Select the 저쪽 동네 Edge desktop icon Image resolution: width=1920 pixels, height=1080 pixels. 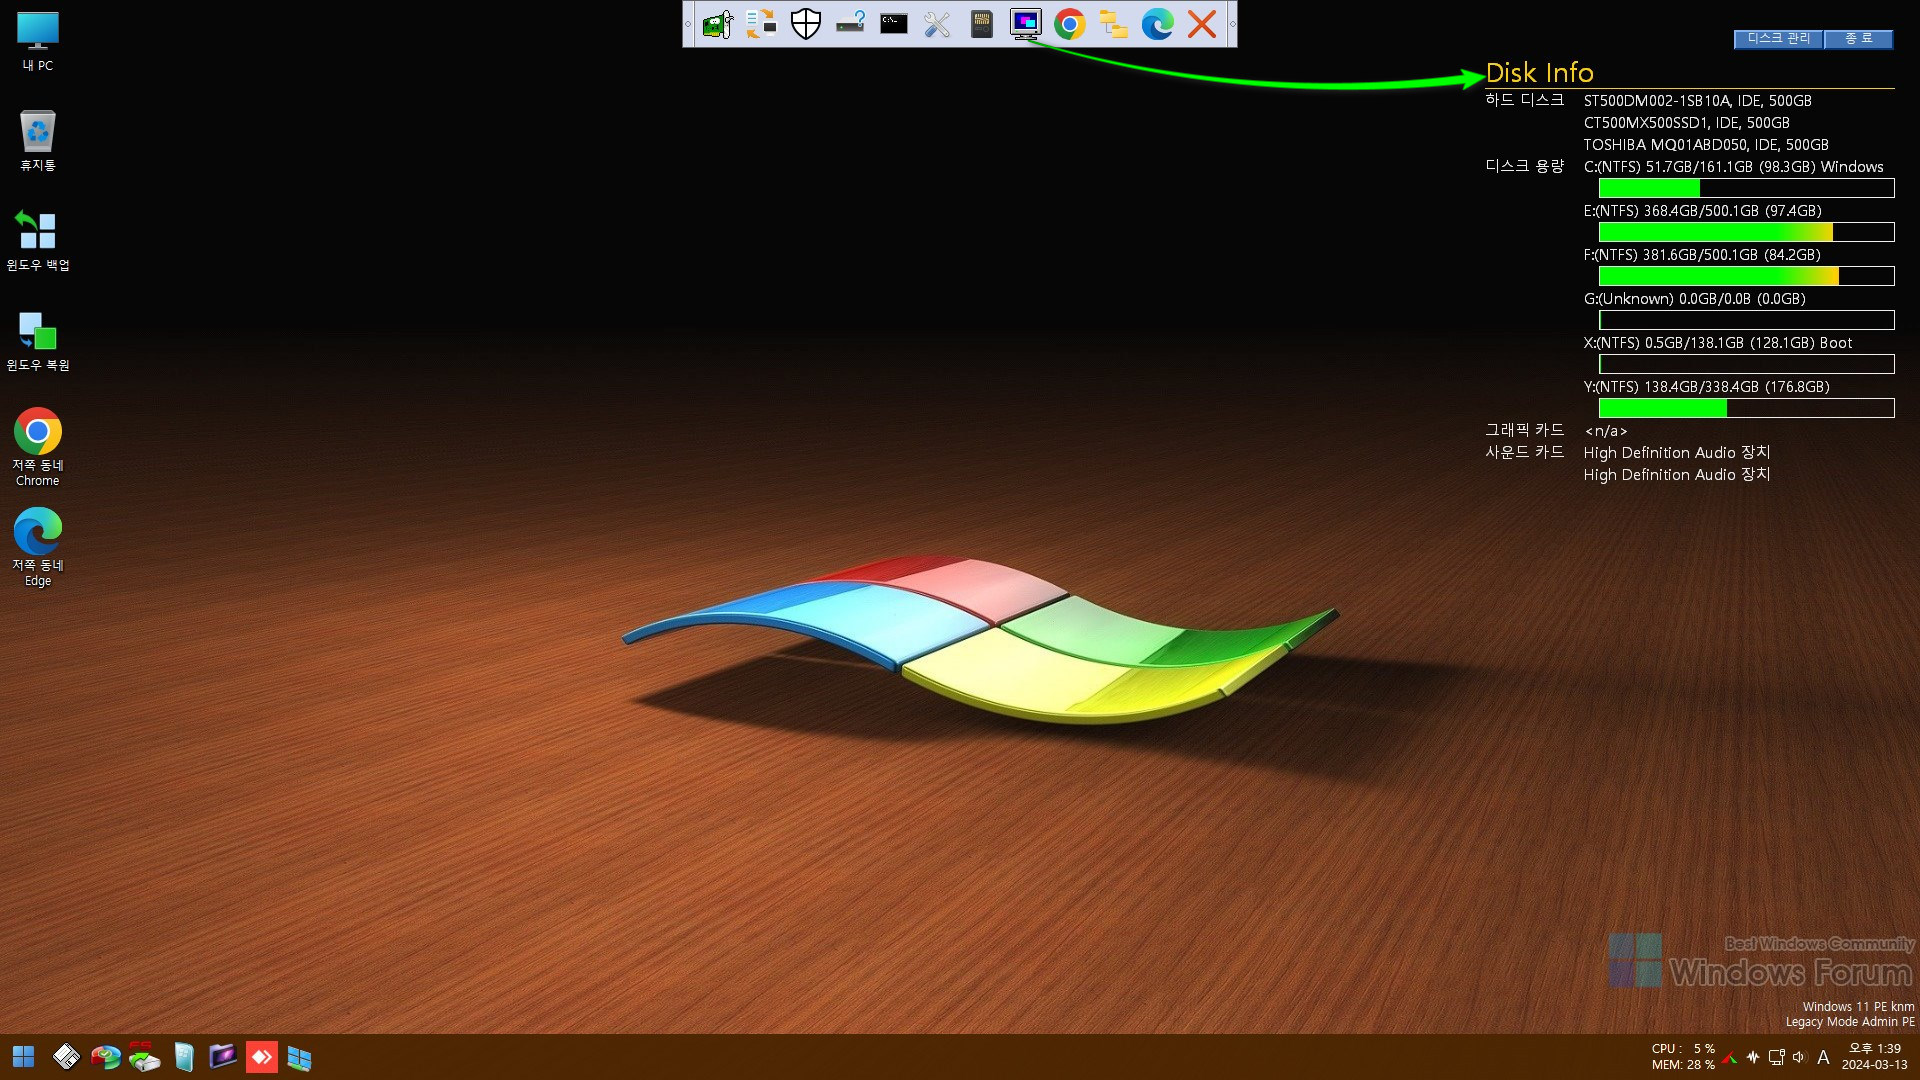(x=38, y=547)
